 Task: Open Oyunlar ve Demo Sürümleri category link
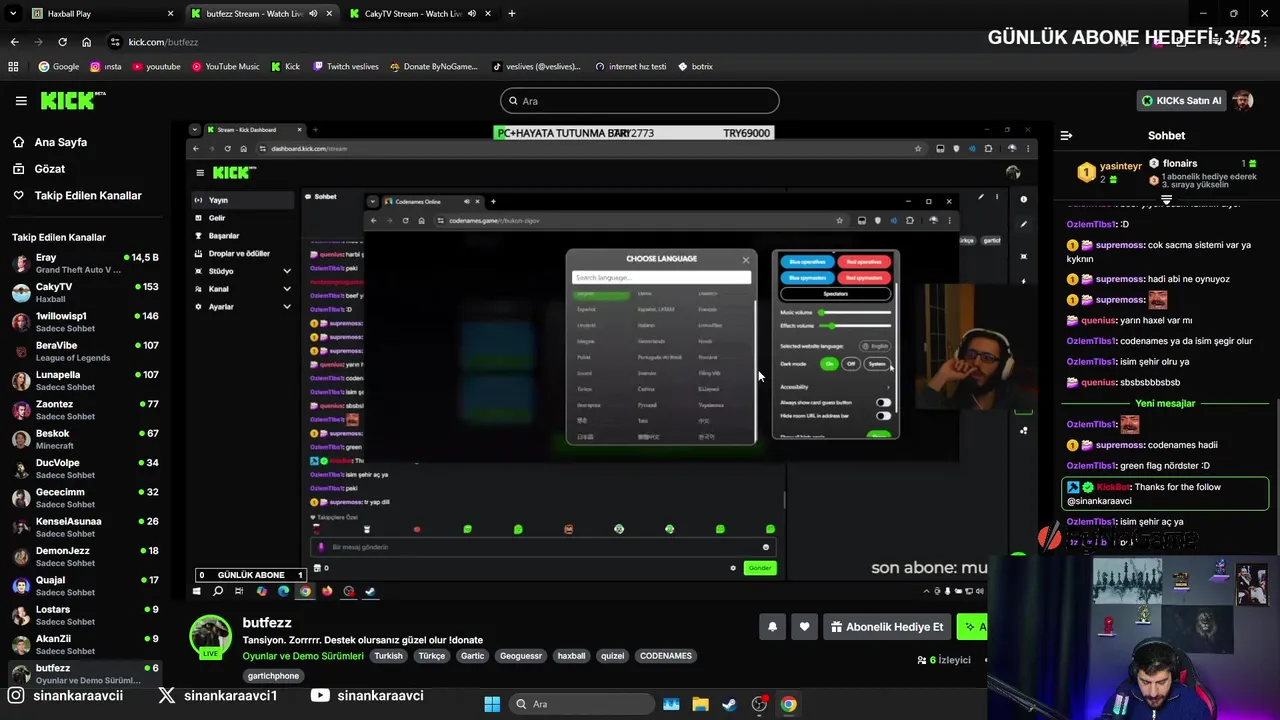point(303,656)
